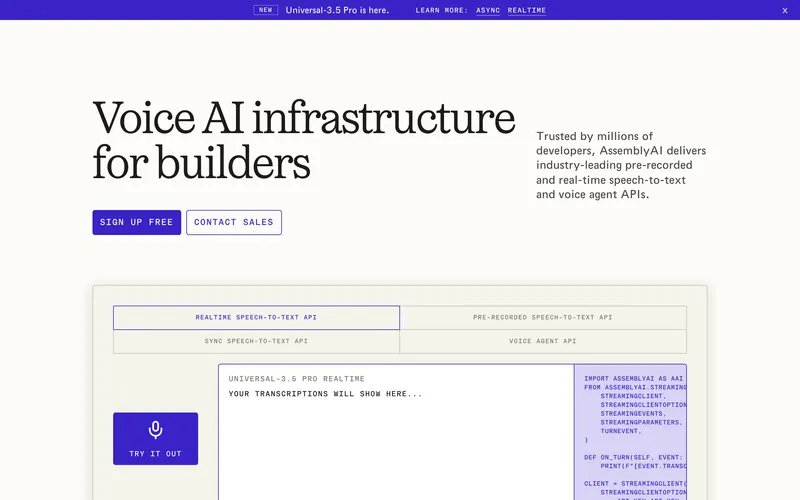Click the NEW badge in banner
This screenshot has height=500, width=800.
pyautogui.click(x=266, y=10)
